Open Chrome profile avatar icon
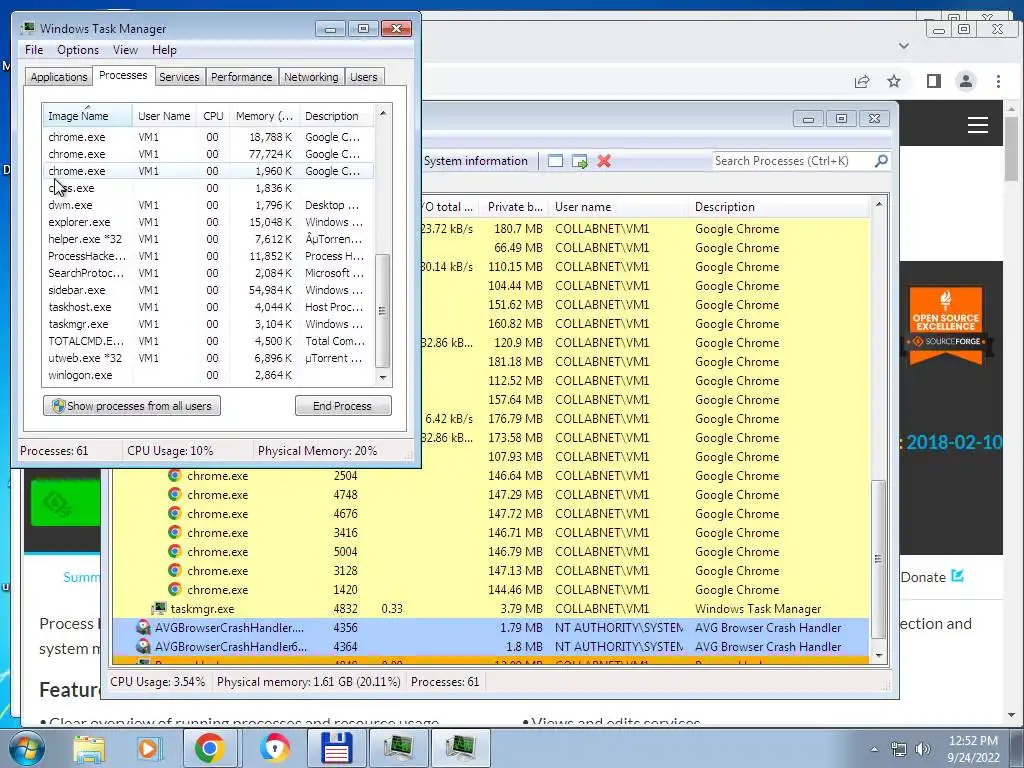 965,81
